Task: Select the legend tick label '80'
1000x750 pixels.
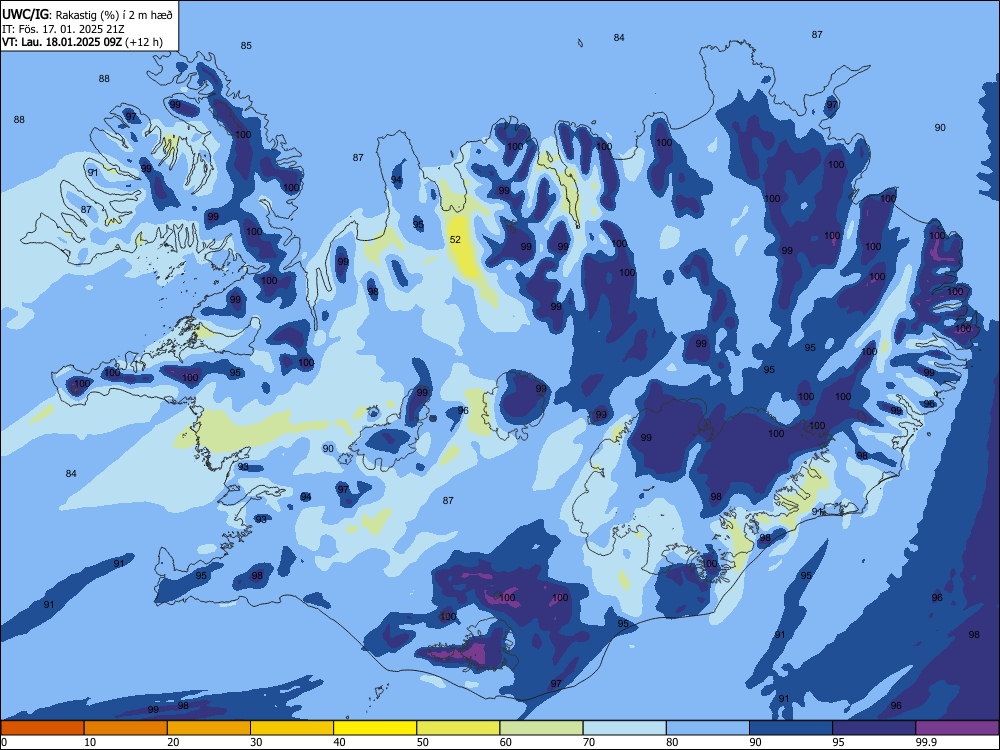Action: [x=672, y=742]
